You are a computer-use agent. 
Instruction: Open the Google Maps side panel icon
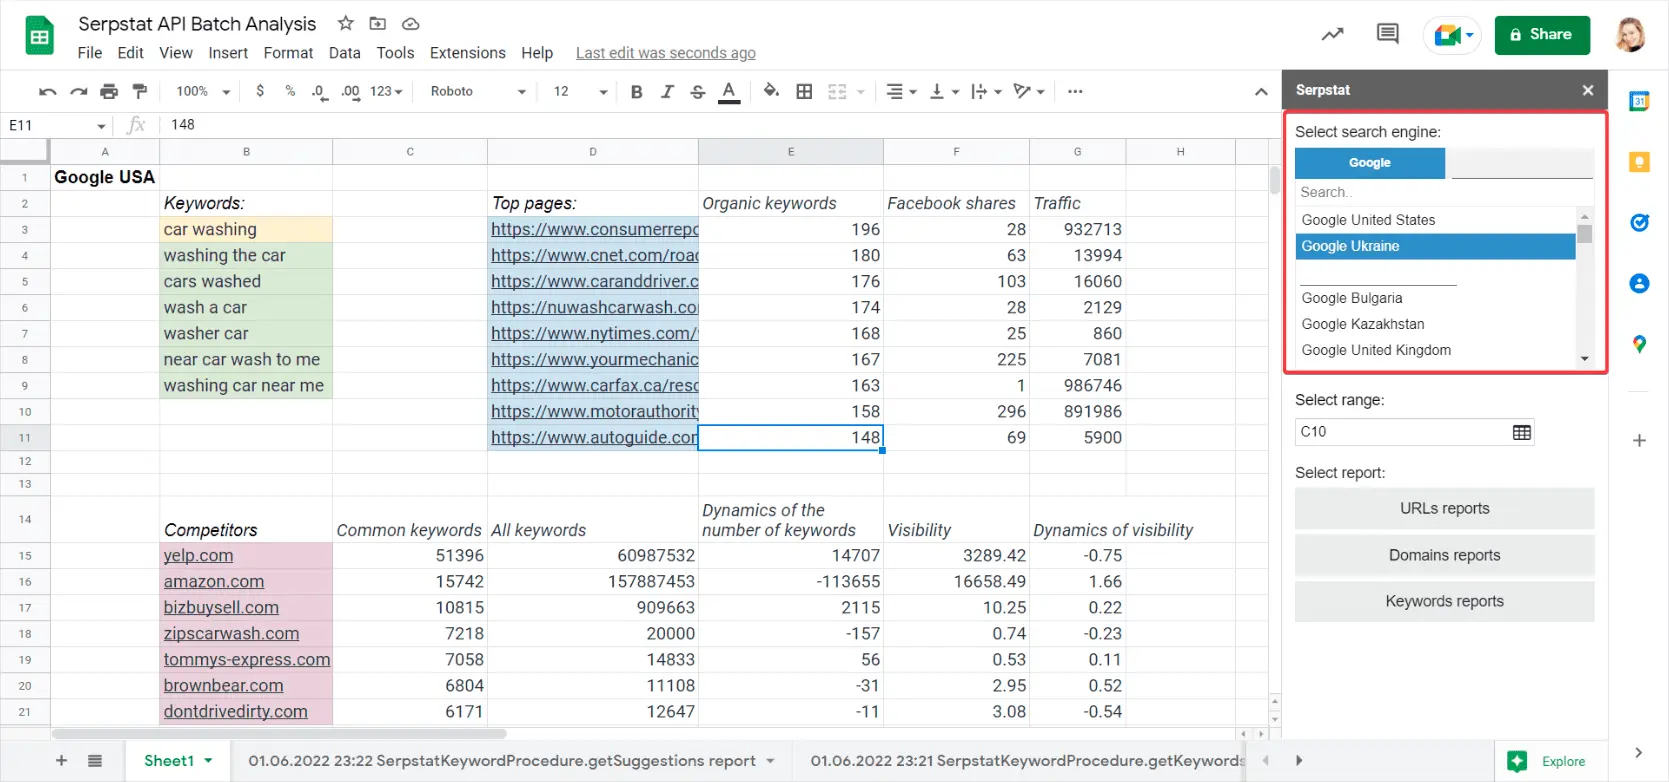point(1639,345)
